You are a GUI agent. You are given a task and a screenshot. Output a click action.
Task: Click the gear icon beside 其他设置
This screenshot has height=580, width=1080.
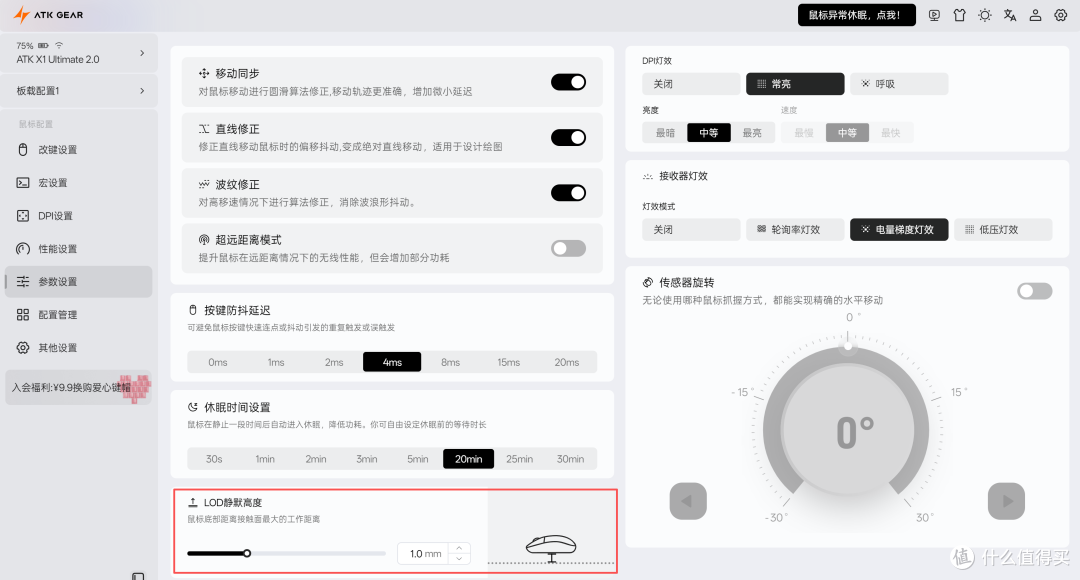tap(23, 348)
